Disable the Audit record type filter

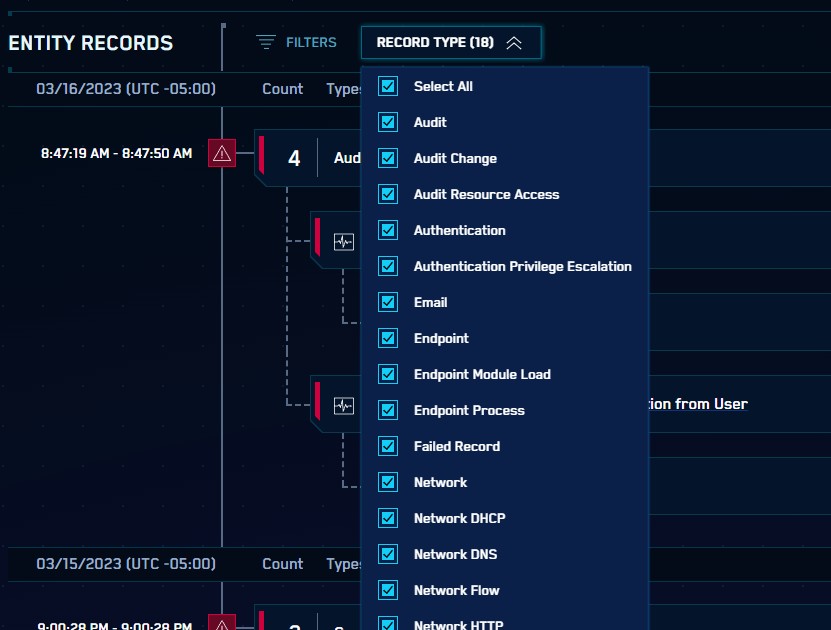[x=387, y=122]
